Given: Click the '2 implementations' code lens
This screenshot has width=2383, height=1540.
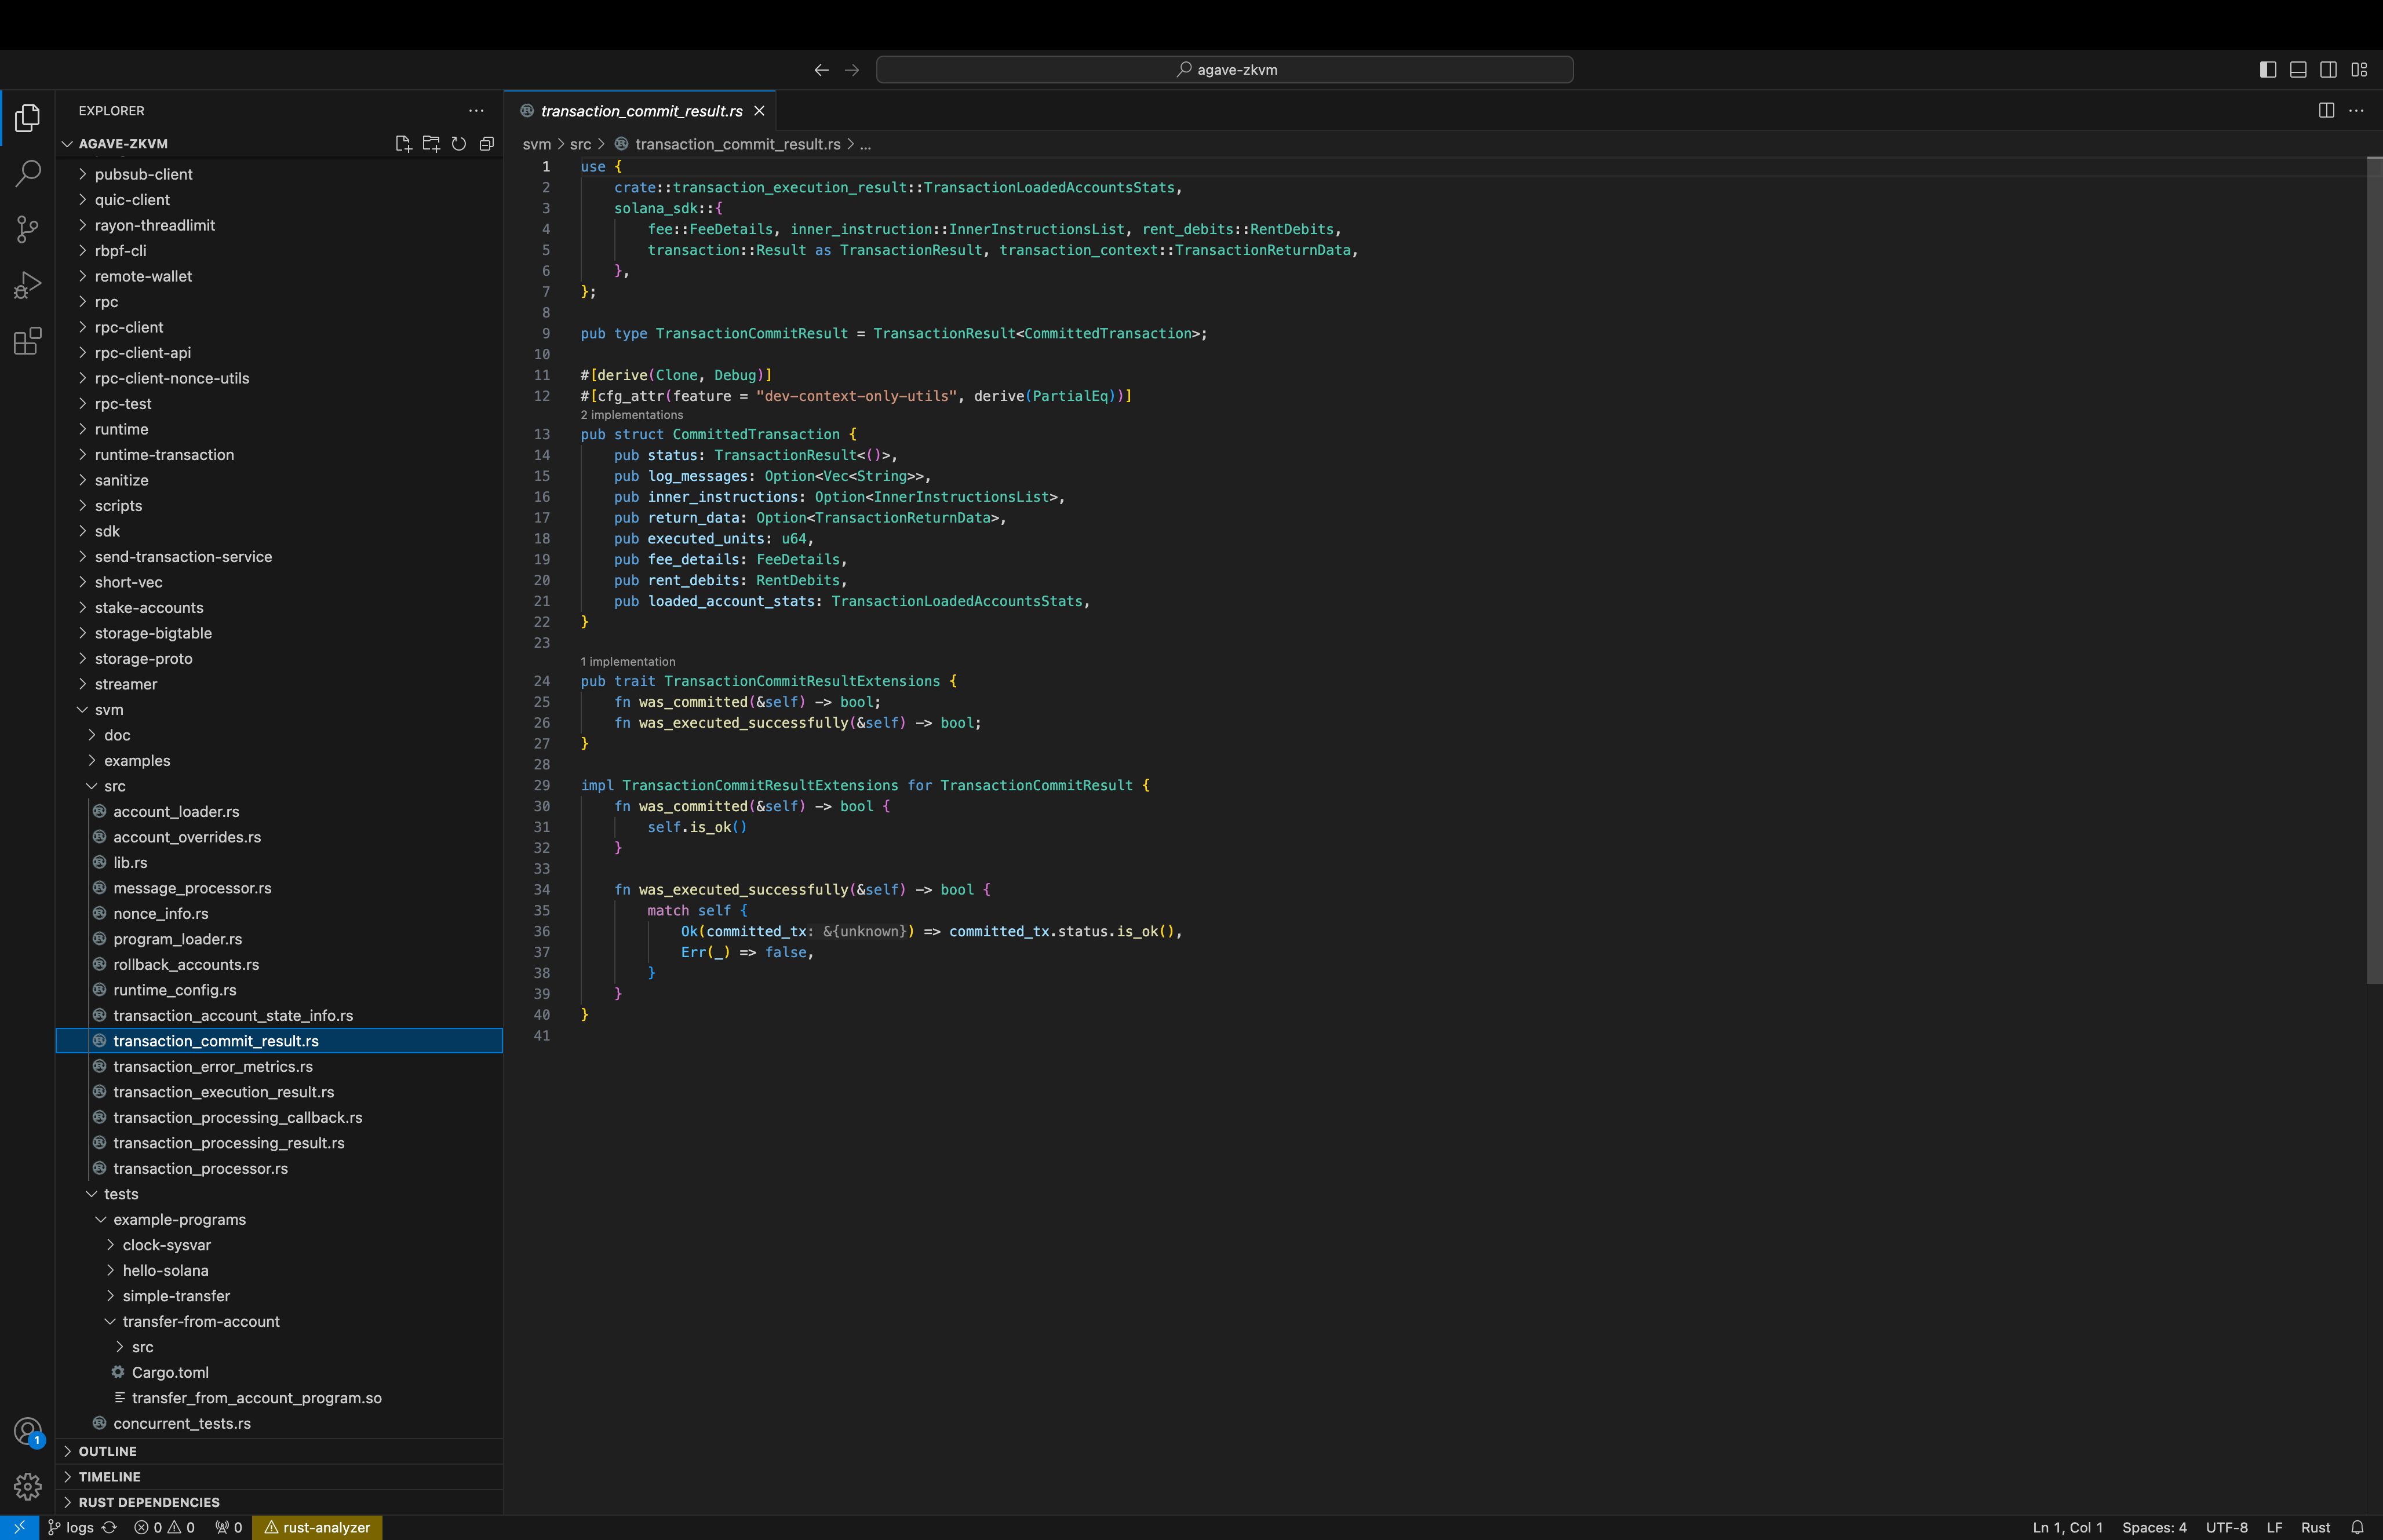Looking at the screenshot, I should 632,415.
